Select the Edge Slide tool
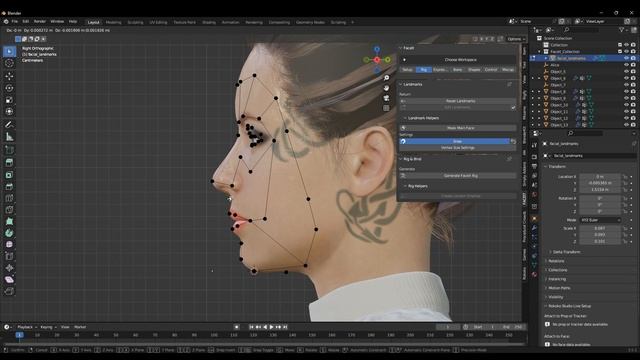Viewport: 640px width, 360px height. [x=9, y=256]
